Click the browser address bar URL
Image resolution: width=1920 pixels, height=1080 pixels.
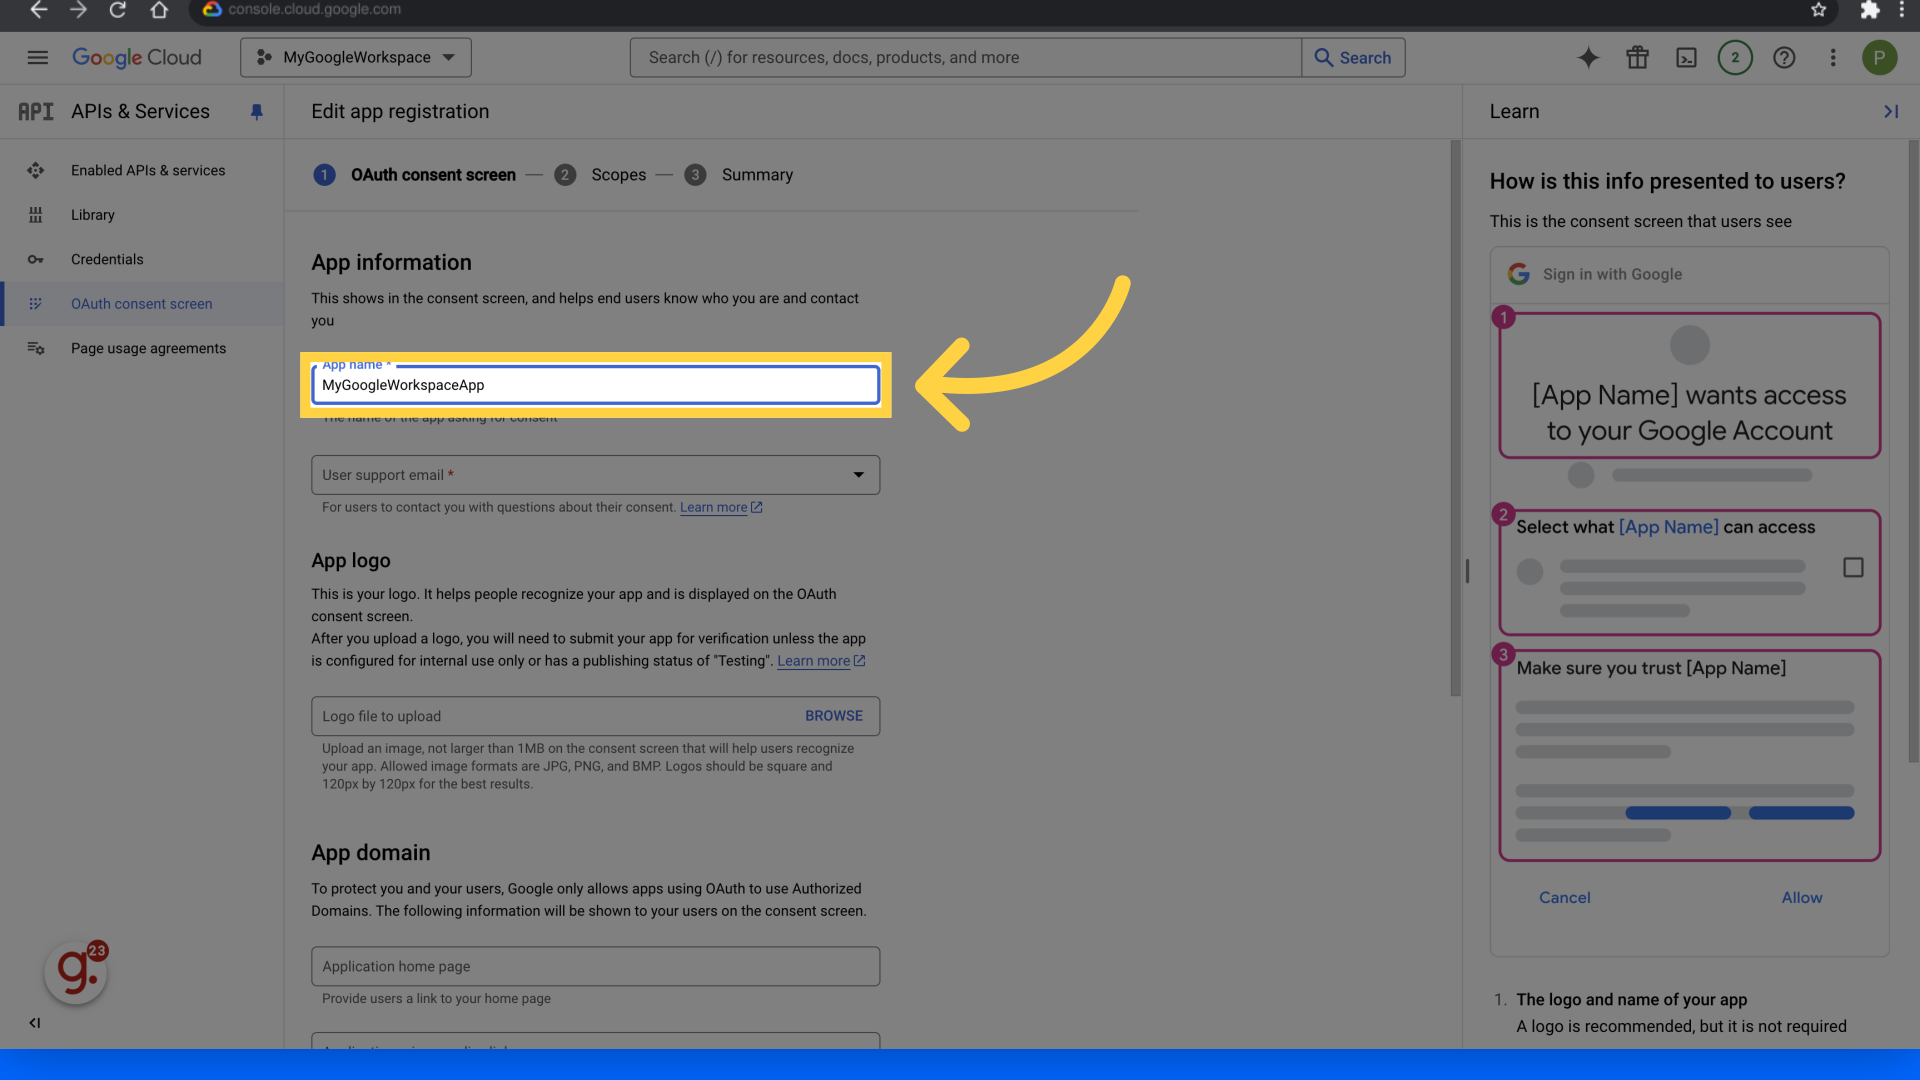[314, 10]
